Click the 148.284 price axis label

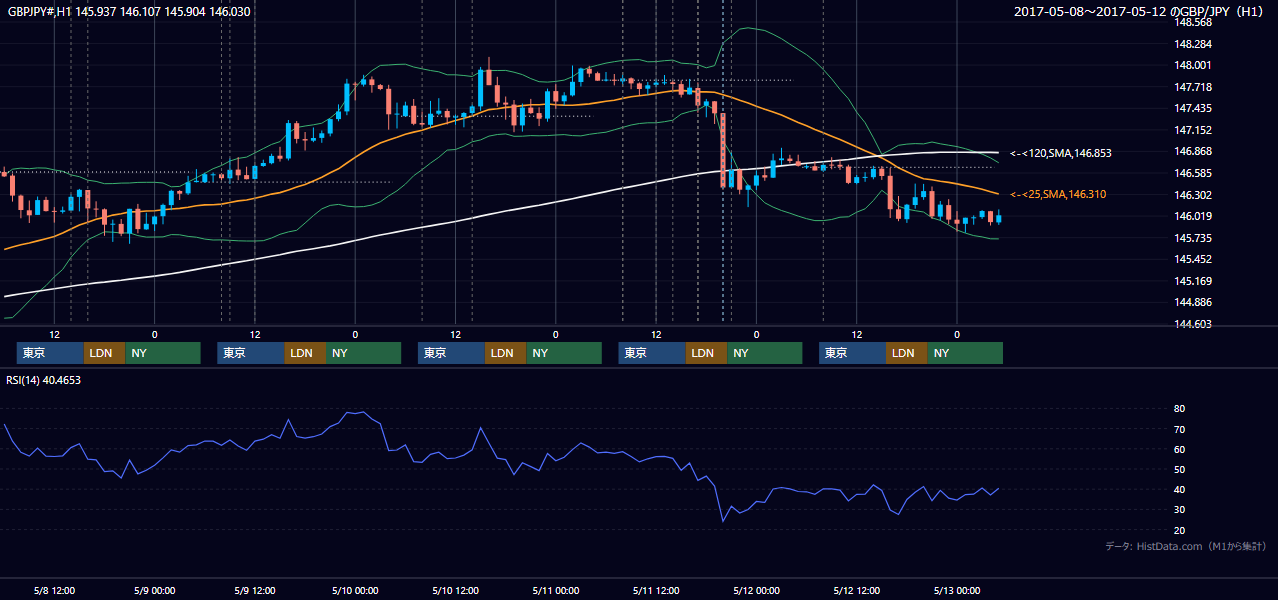tap(1192, 44)
